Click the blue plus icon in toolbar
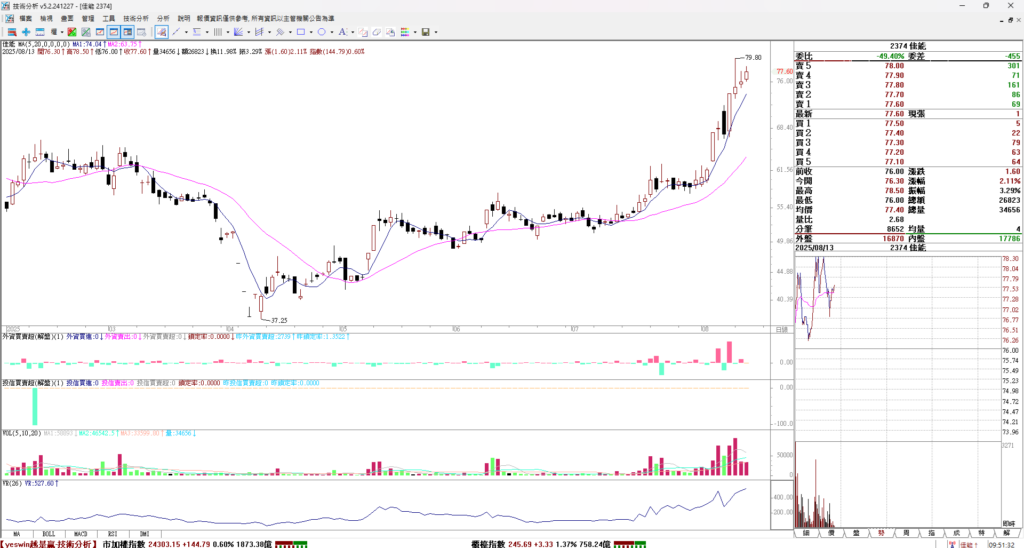The image size is (1024, 548). 26,32
